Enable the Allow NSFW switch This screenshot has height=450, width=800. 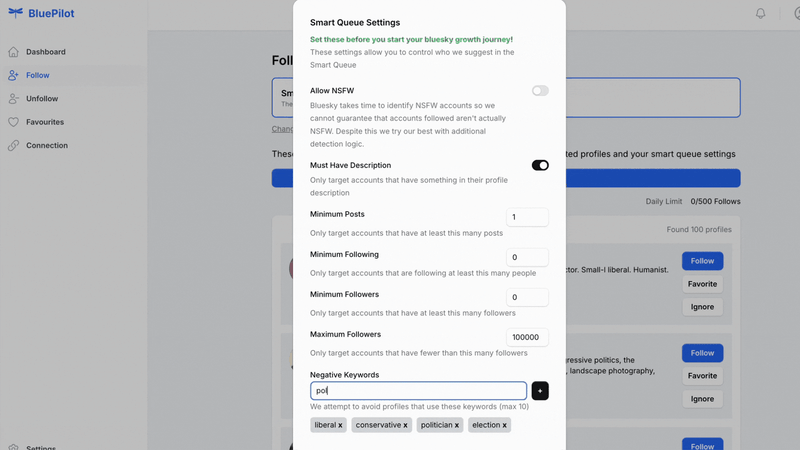pyautogui.click(x=540, y=91)
